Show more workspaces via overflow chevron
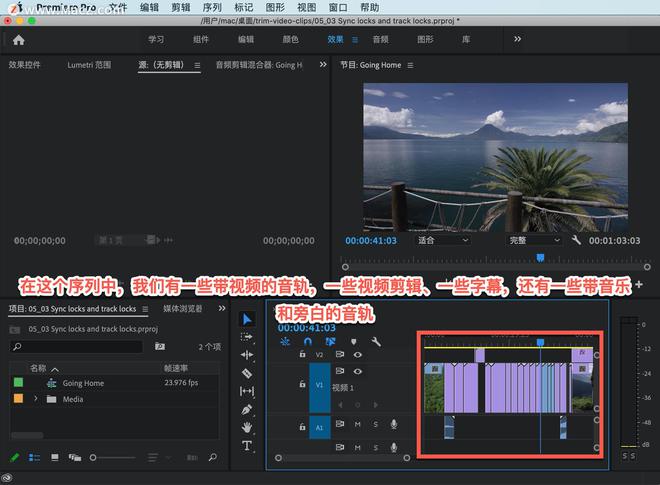This screenshot has height=485, width=660. tap(517, 40)
